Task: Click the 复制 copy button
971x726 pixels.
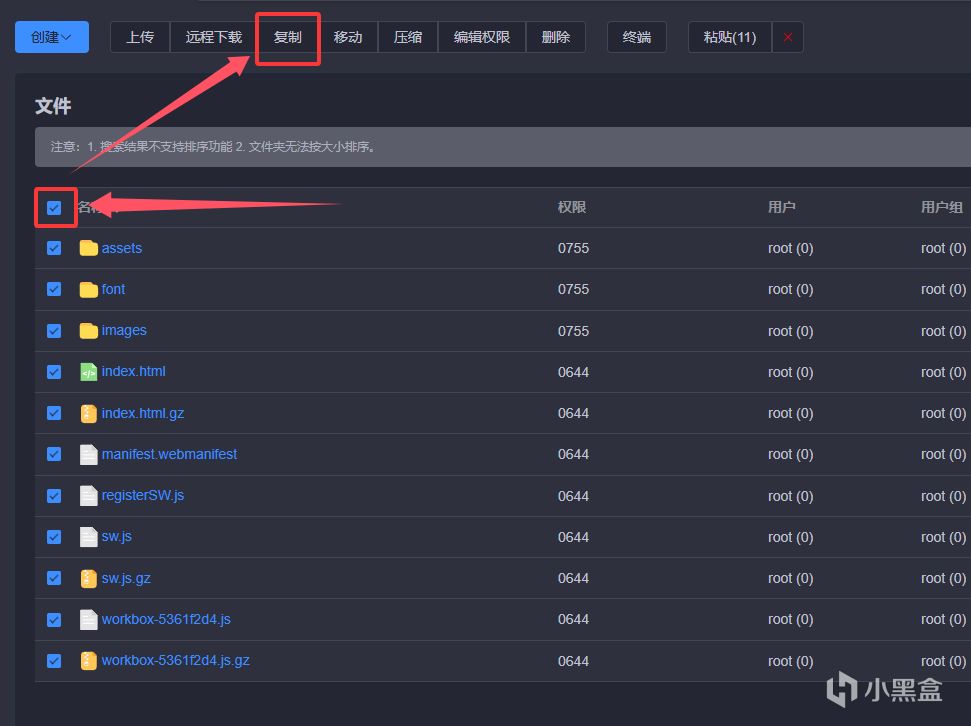Action: click(x=288, y=37)
